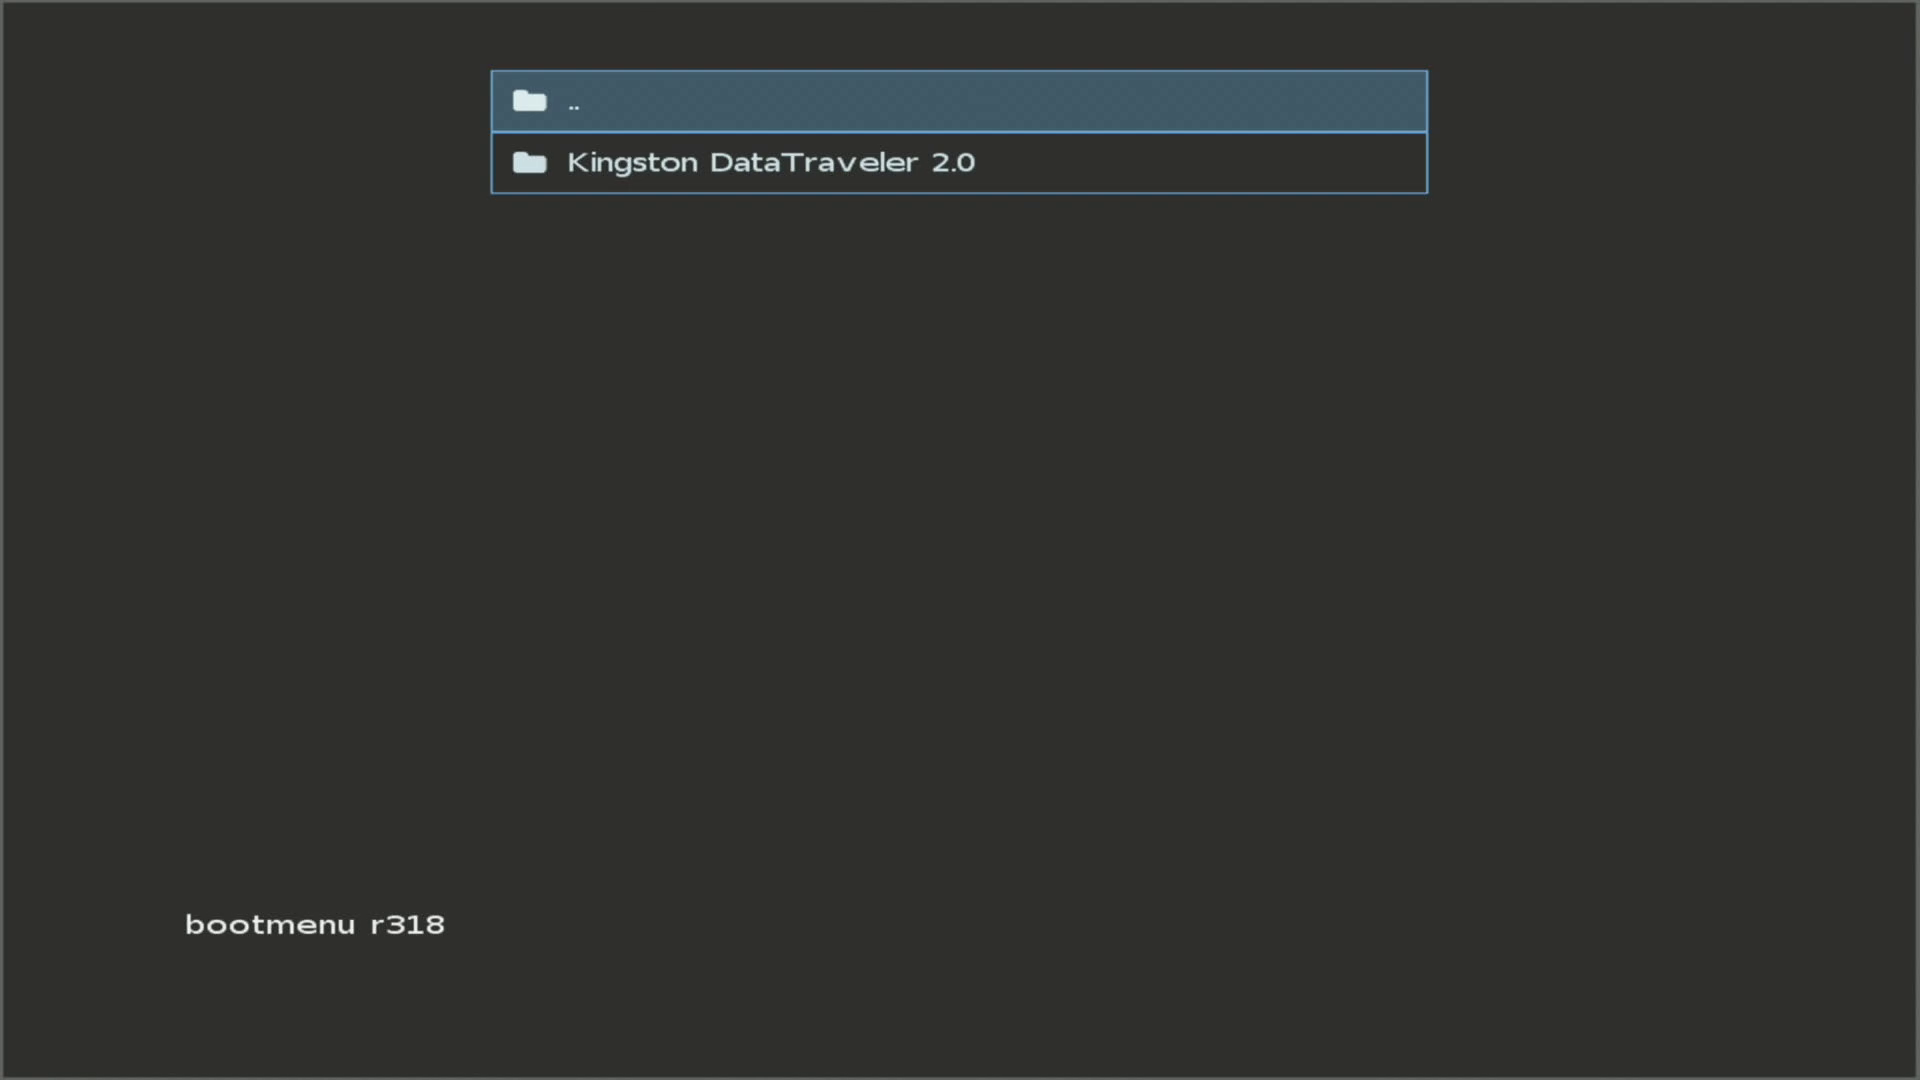Click the Kingston DataTraveler 2.0 folder icon

[x=529, y=162]
